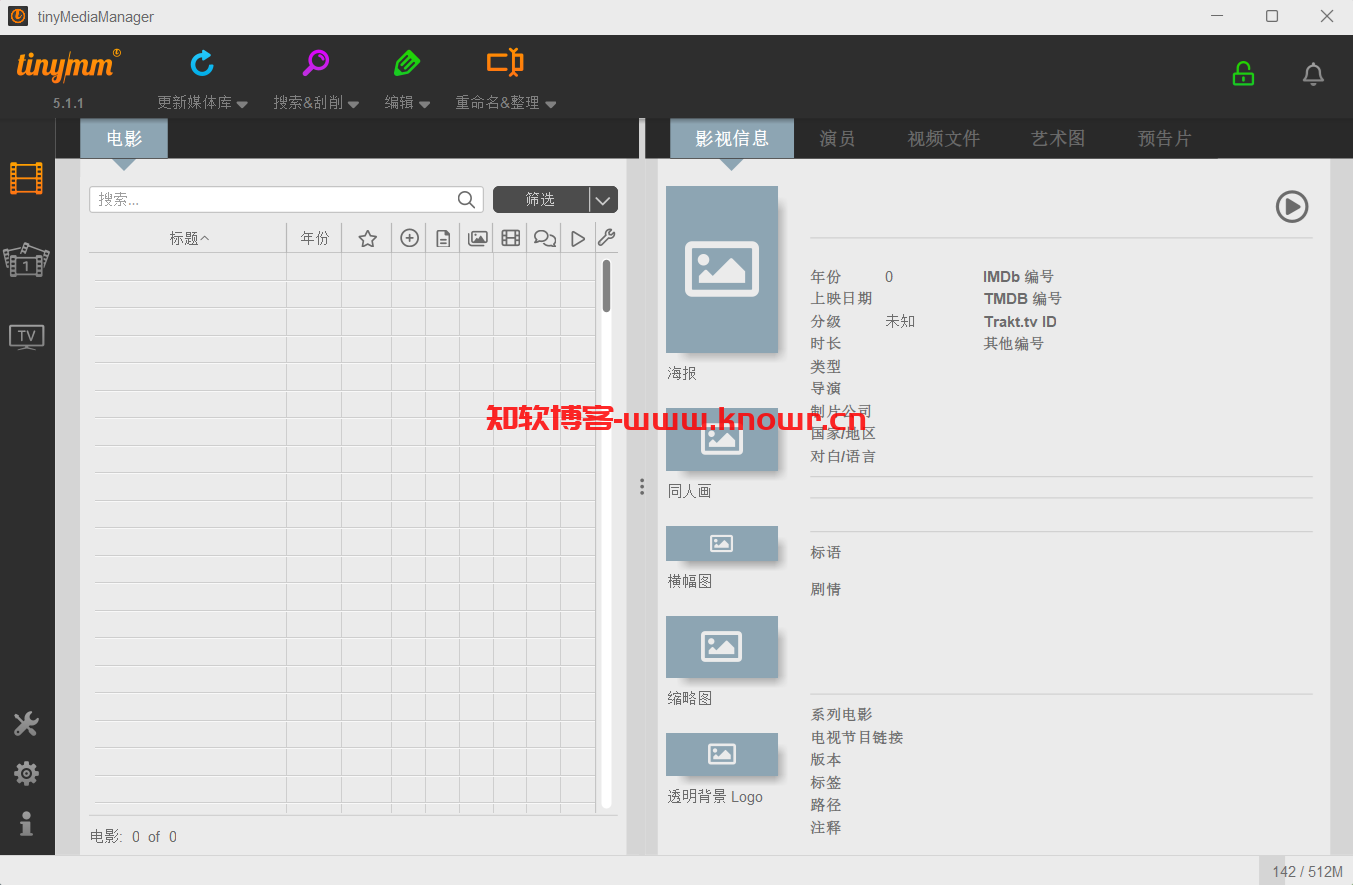1353x885 pixels.
Task: Click the TMDB 编号 label
Action: [1022, 299]
